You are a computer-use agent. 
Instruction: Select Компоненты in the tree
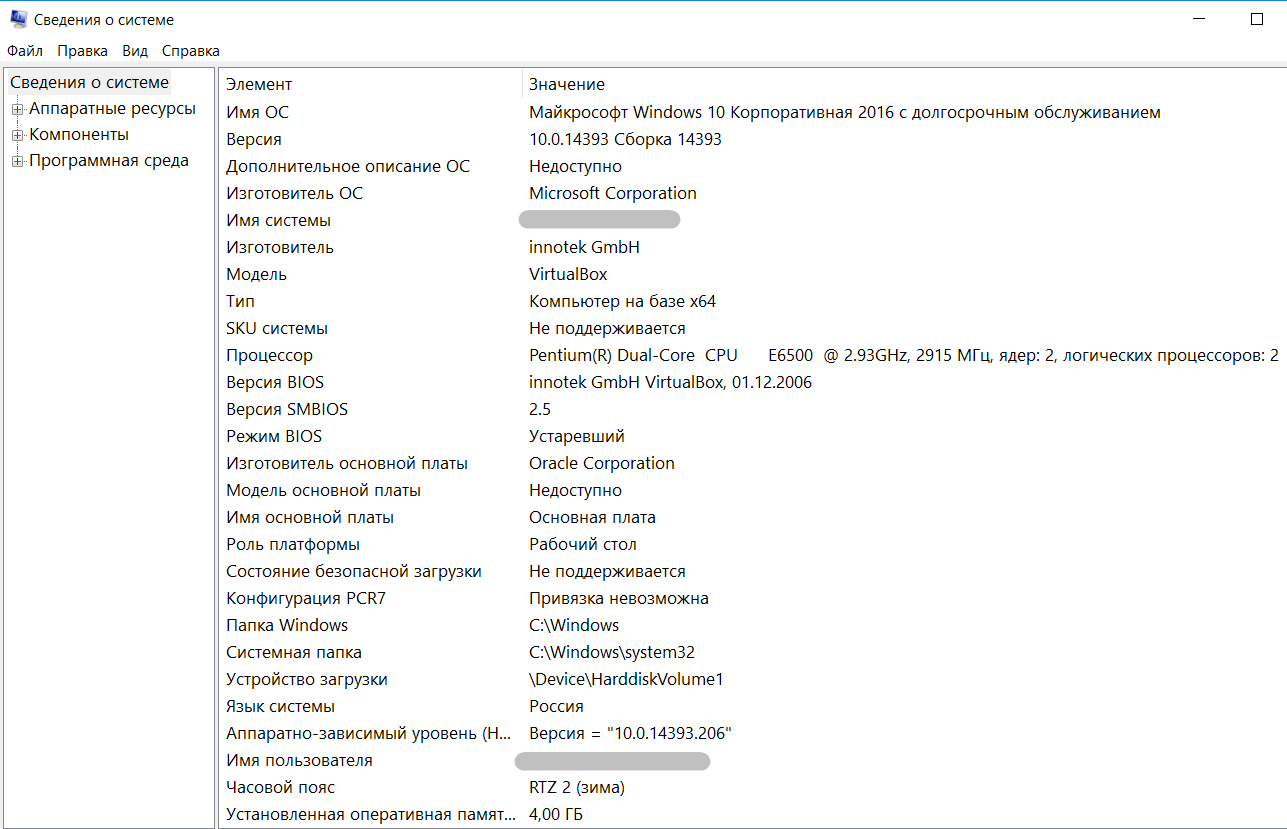point(79,135)
